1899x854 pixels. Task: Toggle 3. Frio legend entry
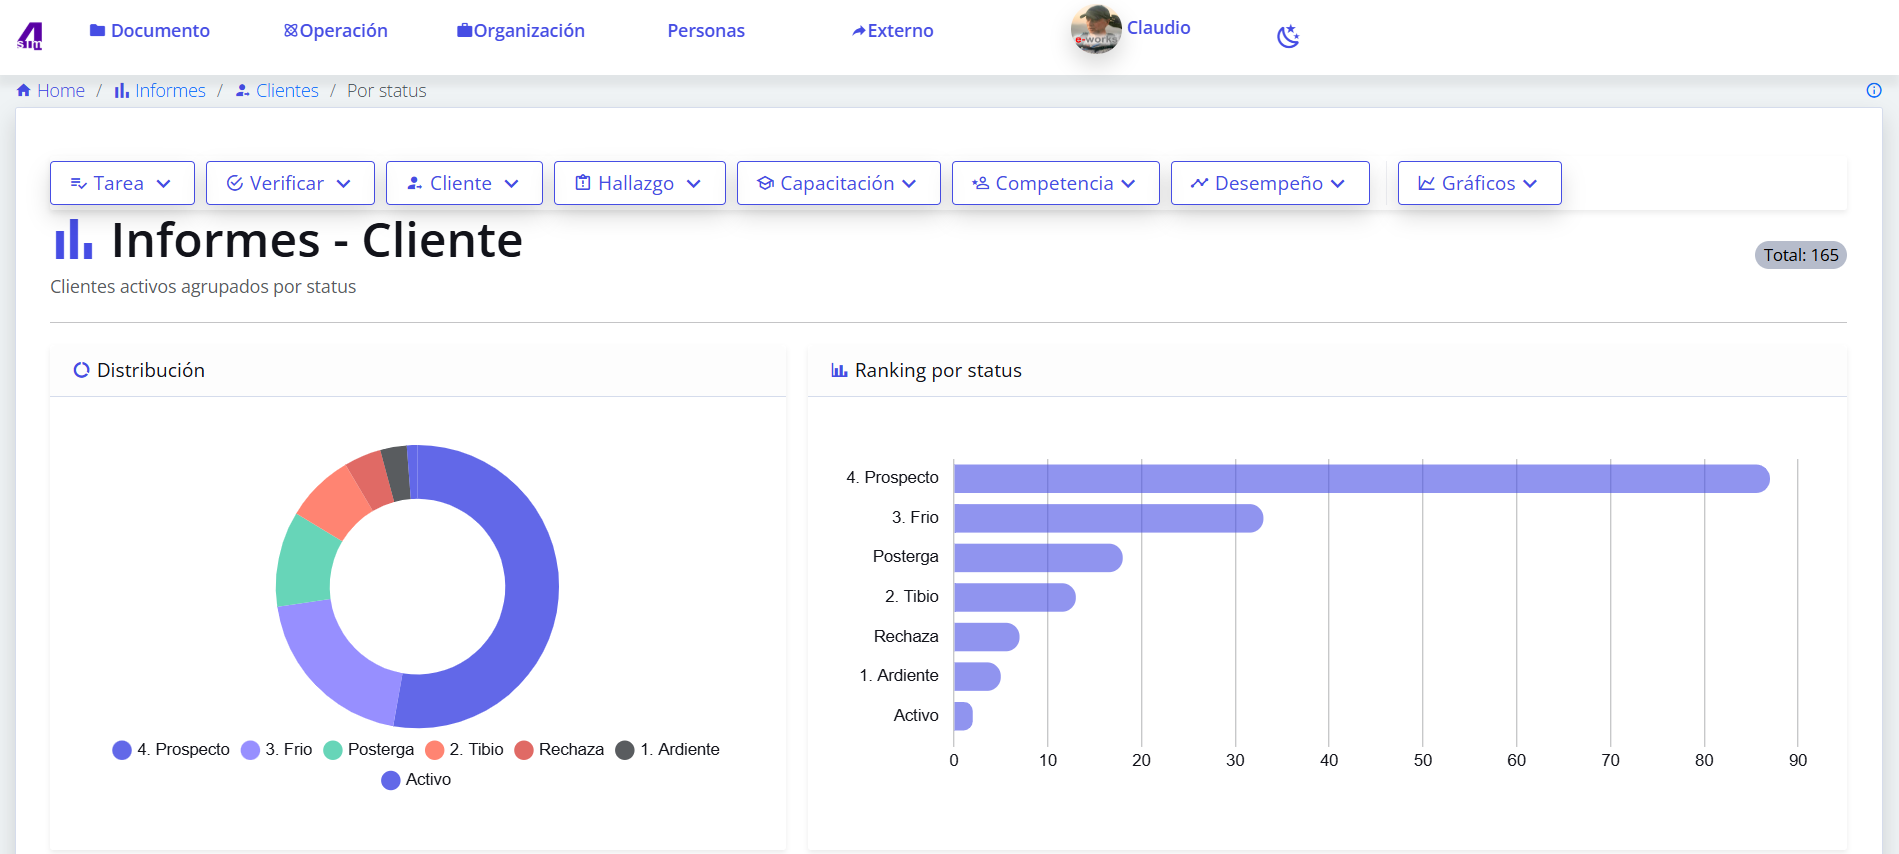tap(277, 750)
